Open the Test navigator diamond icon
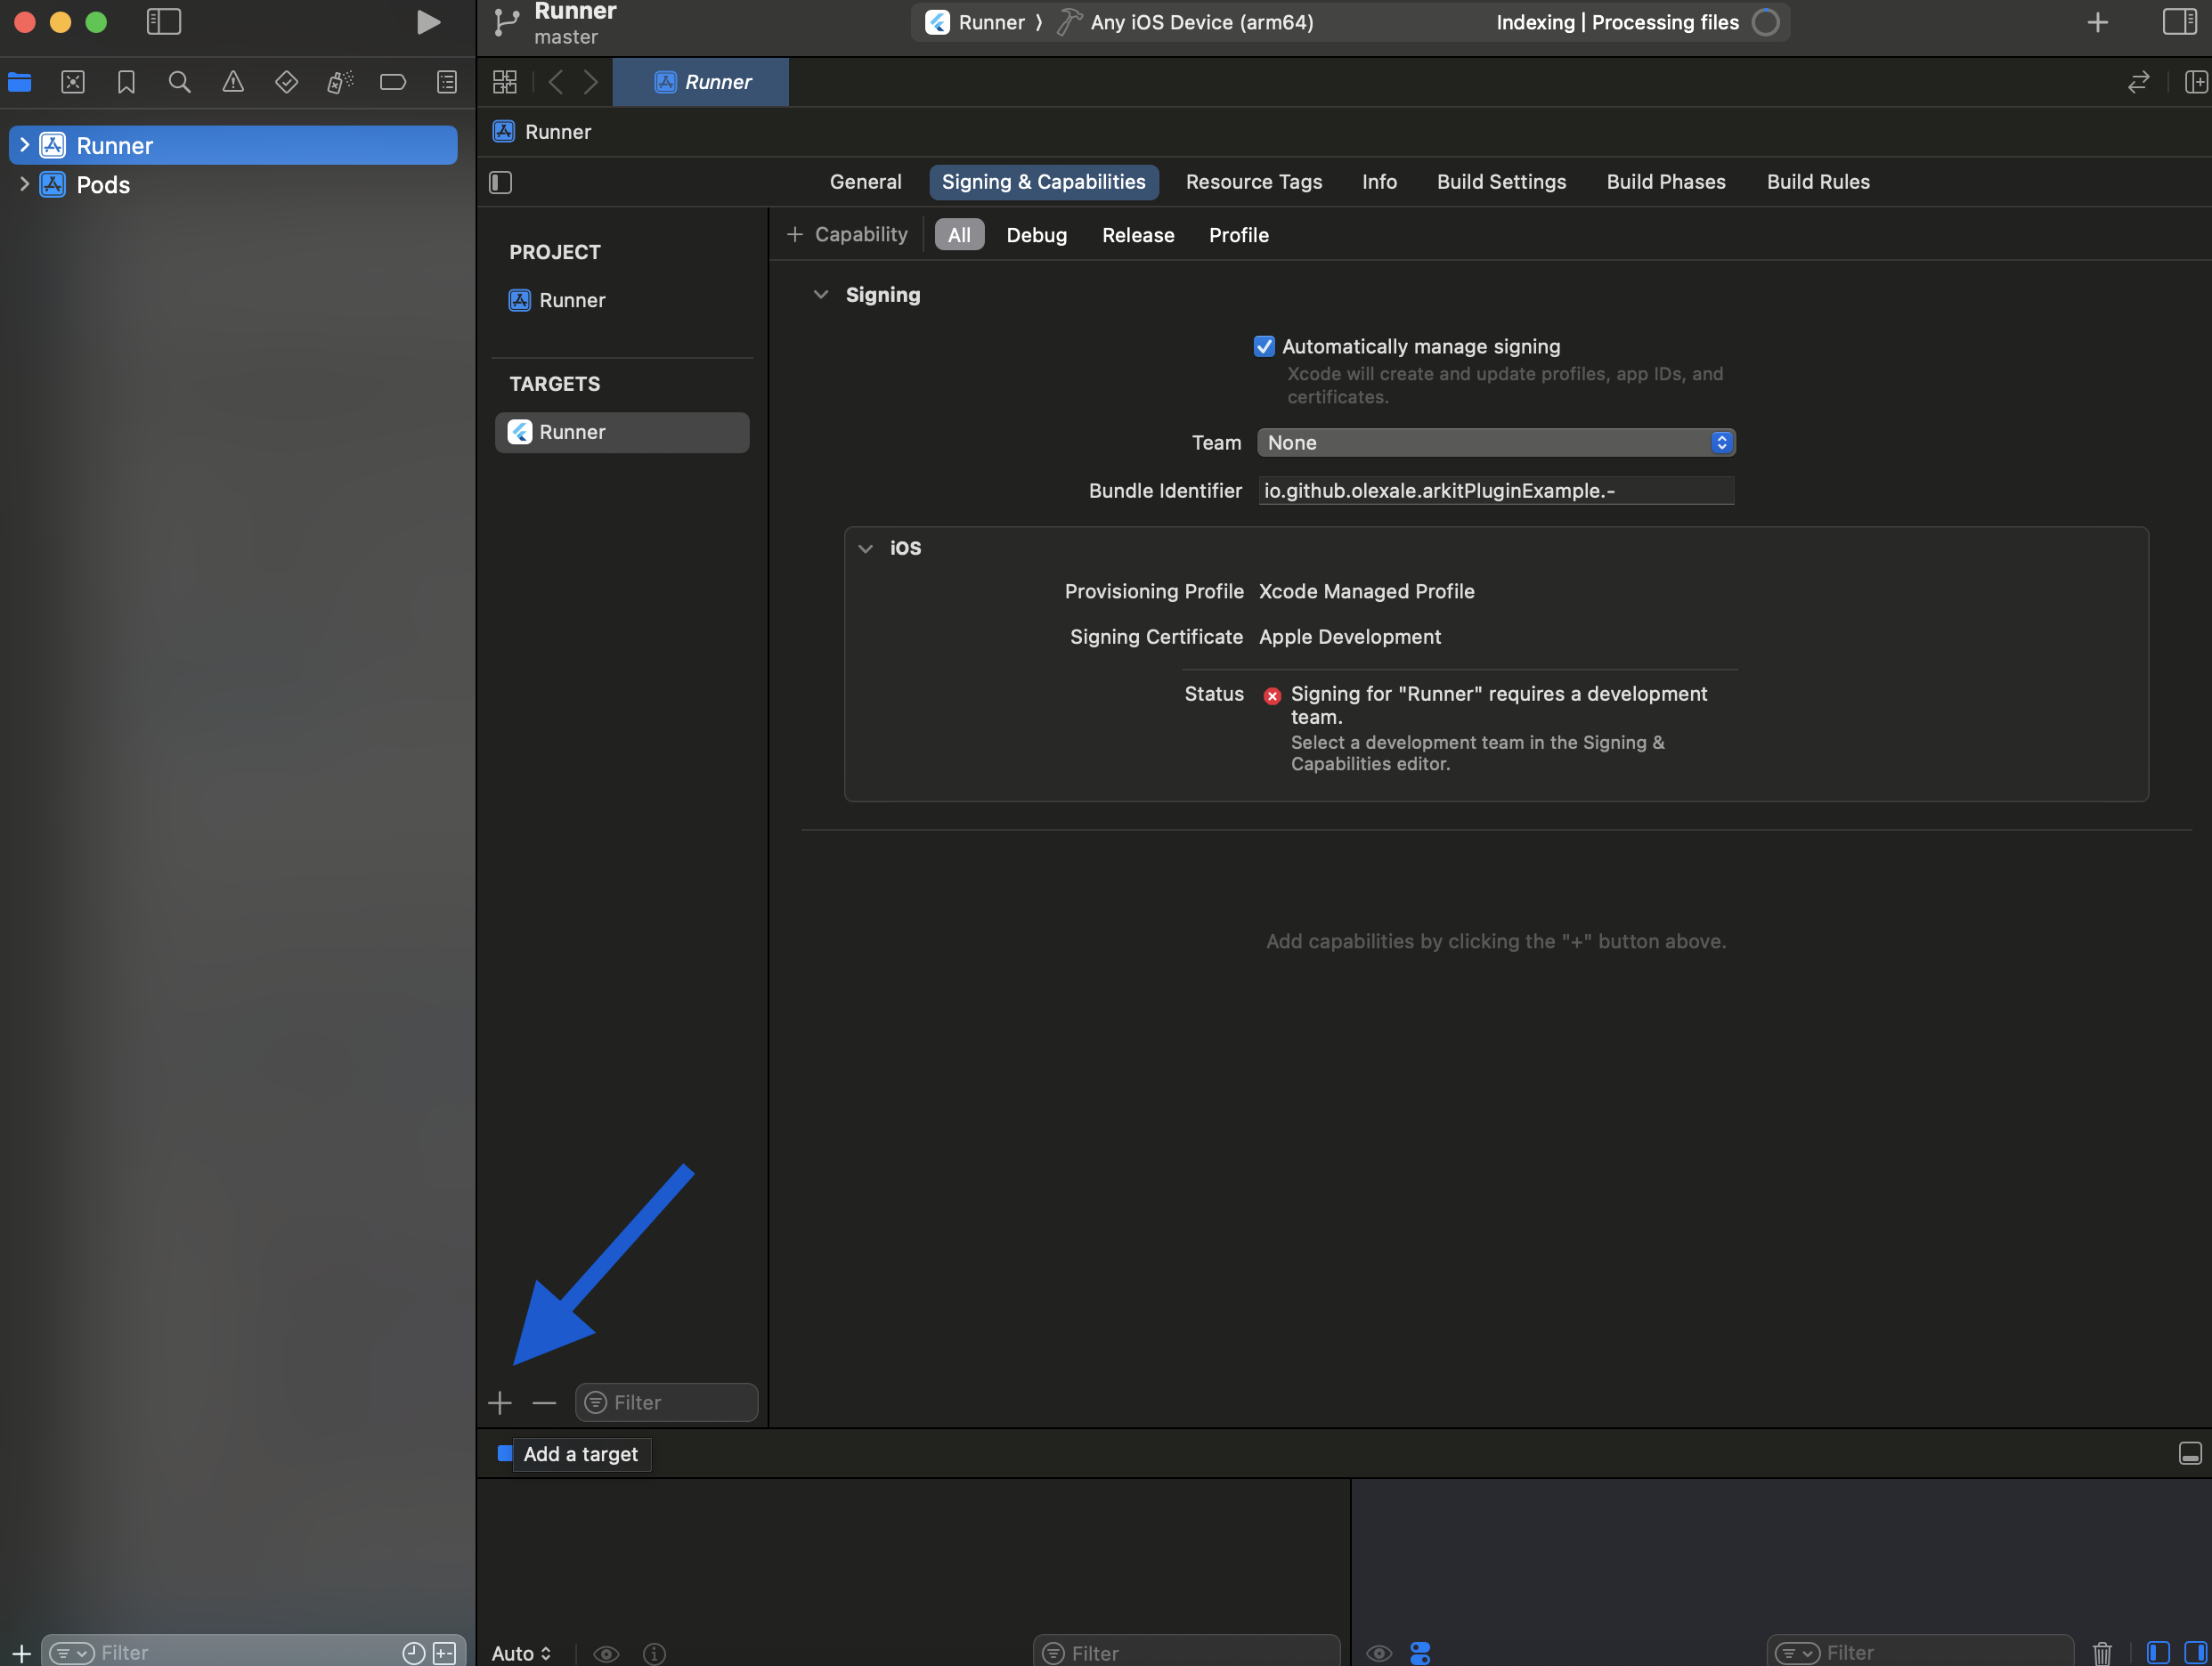 click(286, 82)
